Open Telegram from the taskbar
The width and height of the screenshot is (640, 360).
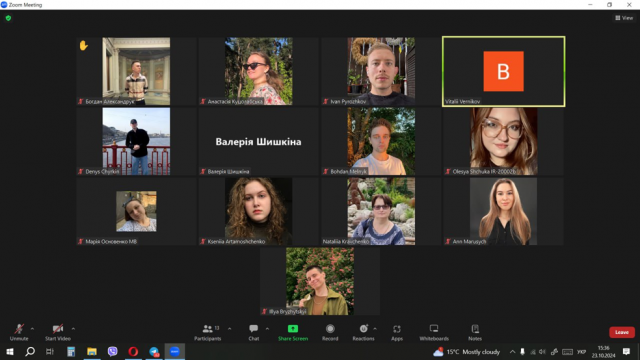154,351
